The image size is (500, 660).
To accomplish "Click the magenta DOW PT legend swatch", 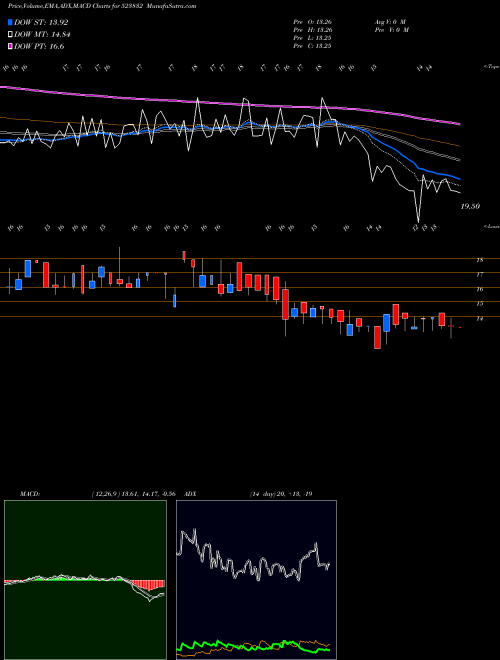I will 10,46.
